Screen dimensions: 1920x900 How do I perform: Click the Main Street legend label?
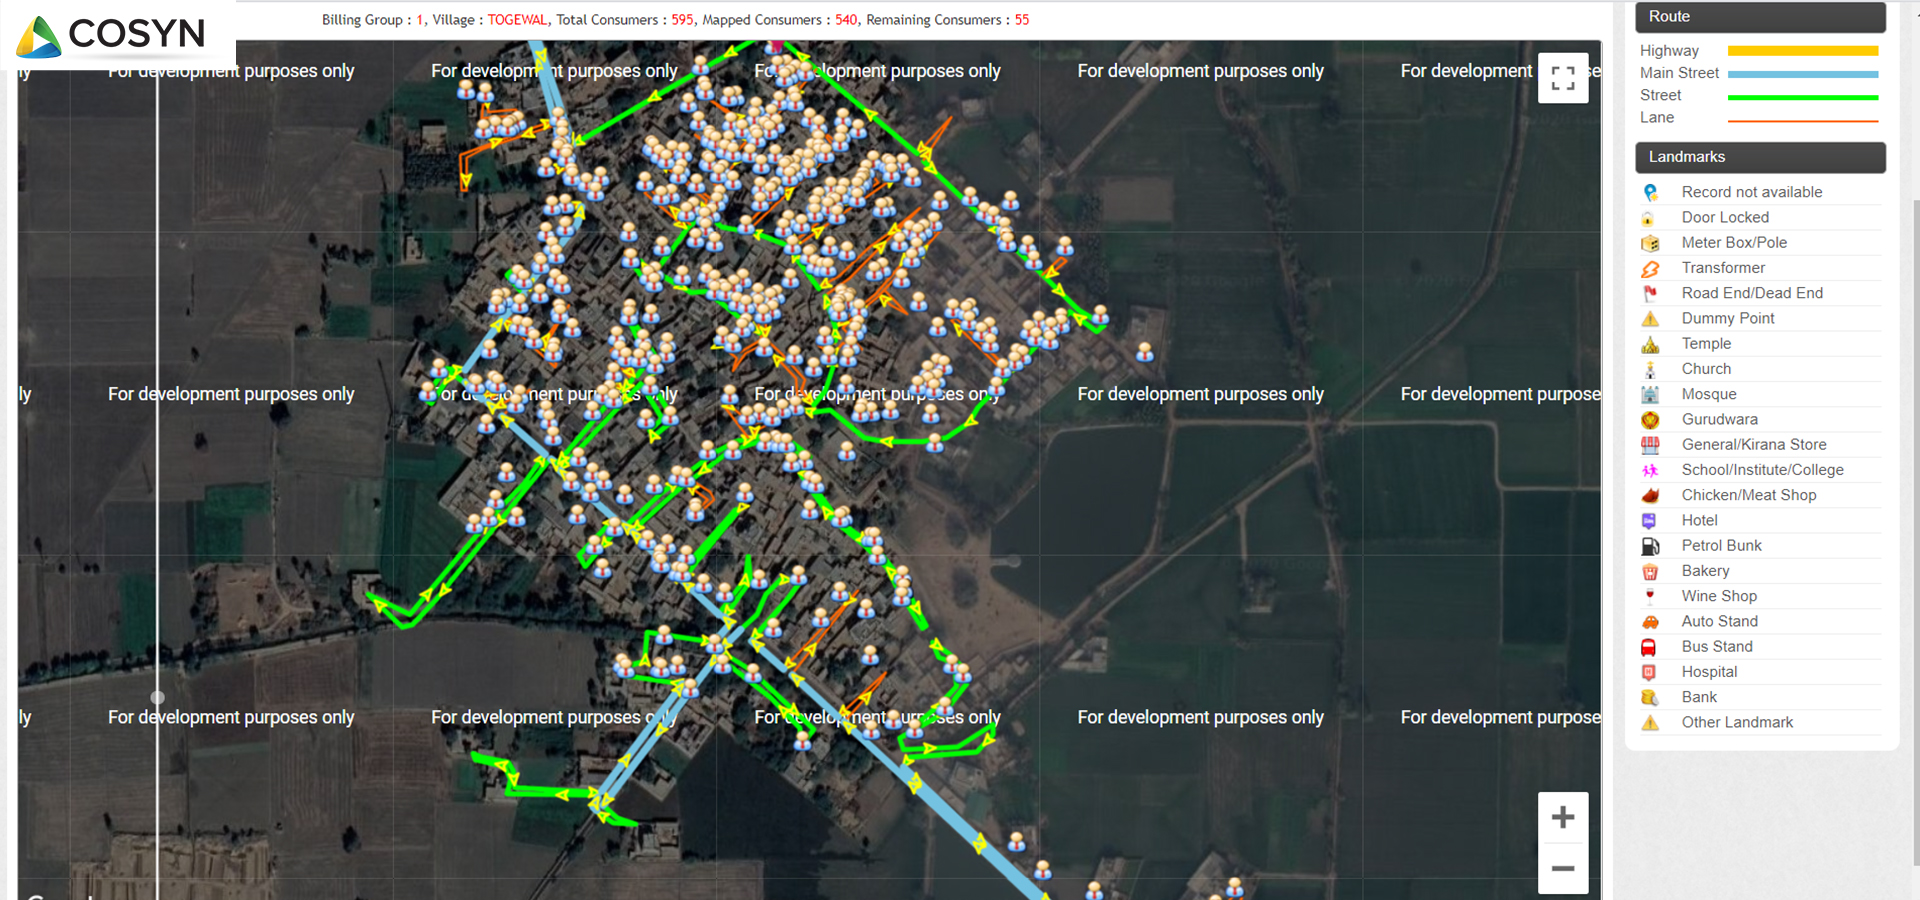click(x=1679, y=73)
